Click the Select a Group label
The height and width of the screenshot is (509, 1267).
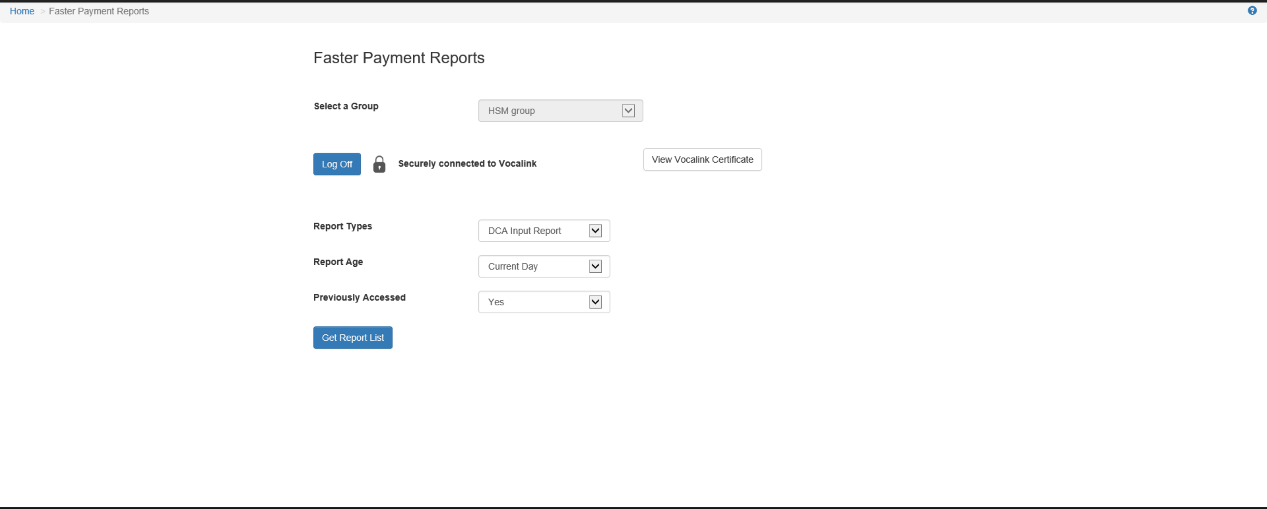tap(346, 106)
